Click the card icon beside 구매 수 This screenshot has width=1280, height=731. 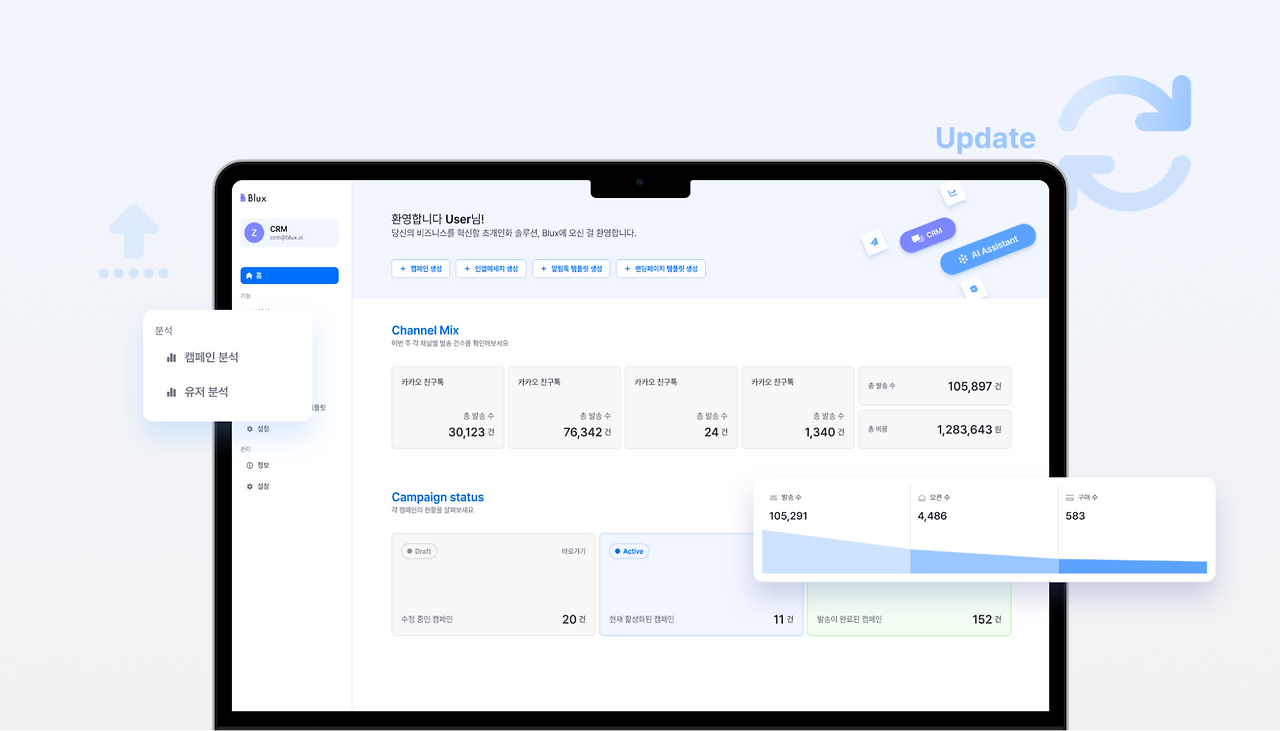pyautogui.click(x=1070, y=497)
